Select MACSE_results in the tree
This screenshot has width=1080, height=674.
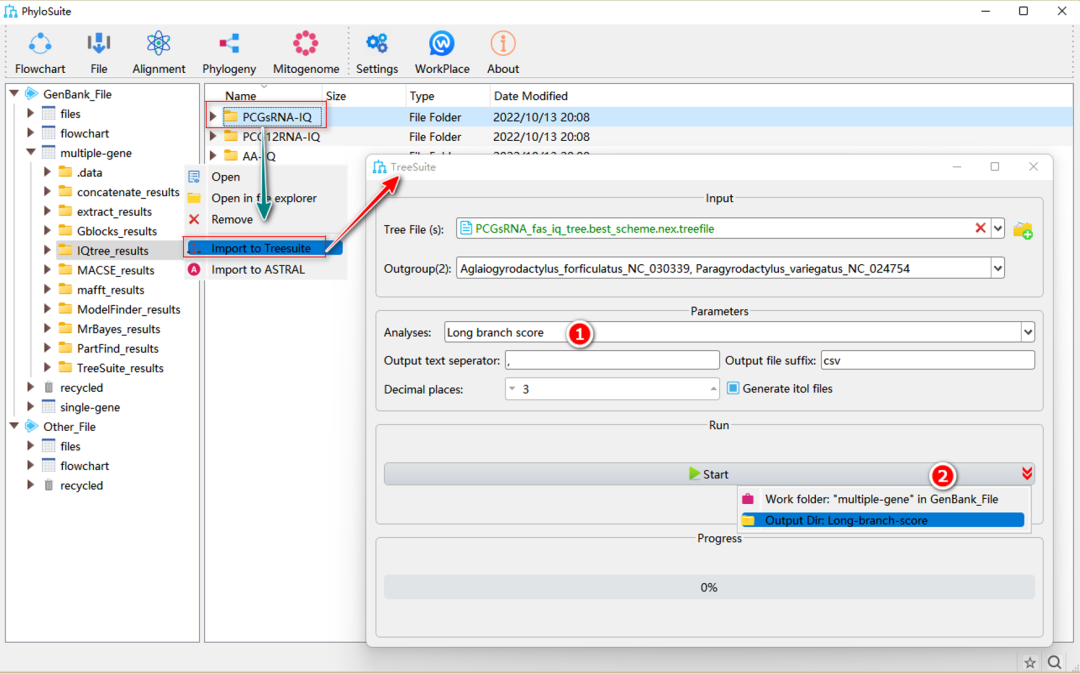coord(116,270)
